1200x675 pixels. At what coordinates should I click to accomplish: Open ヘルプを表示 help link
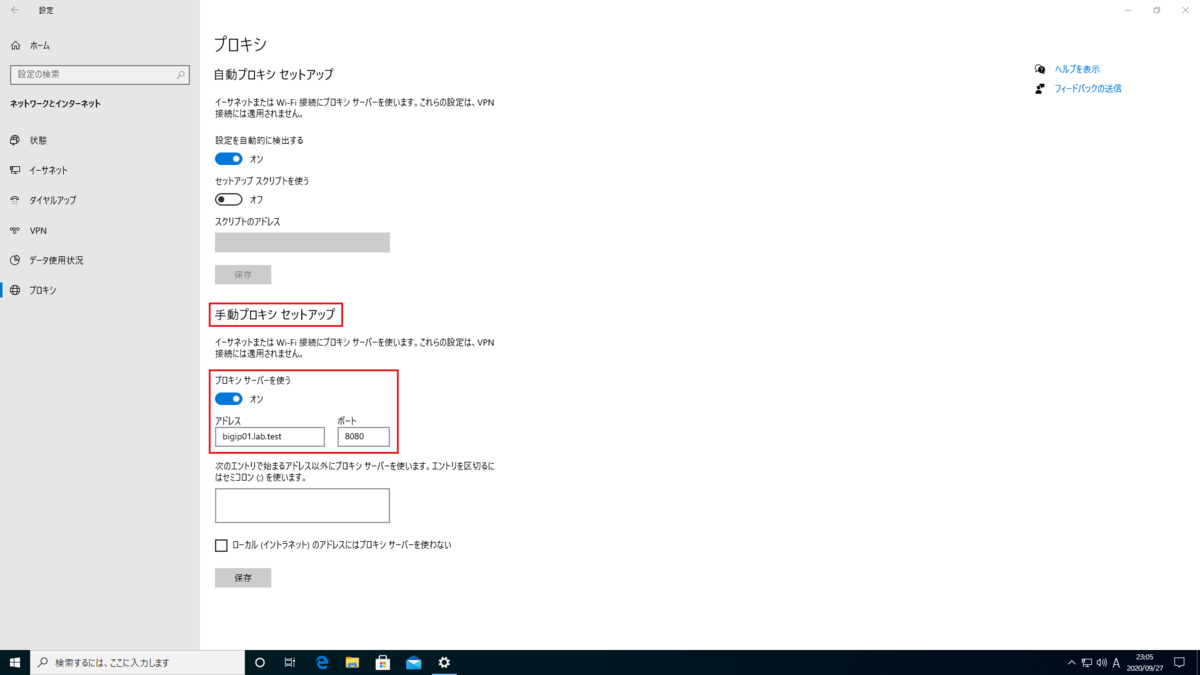click(x=1079, y=69)
